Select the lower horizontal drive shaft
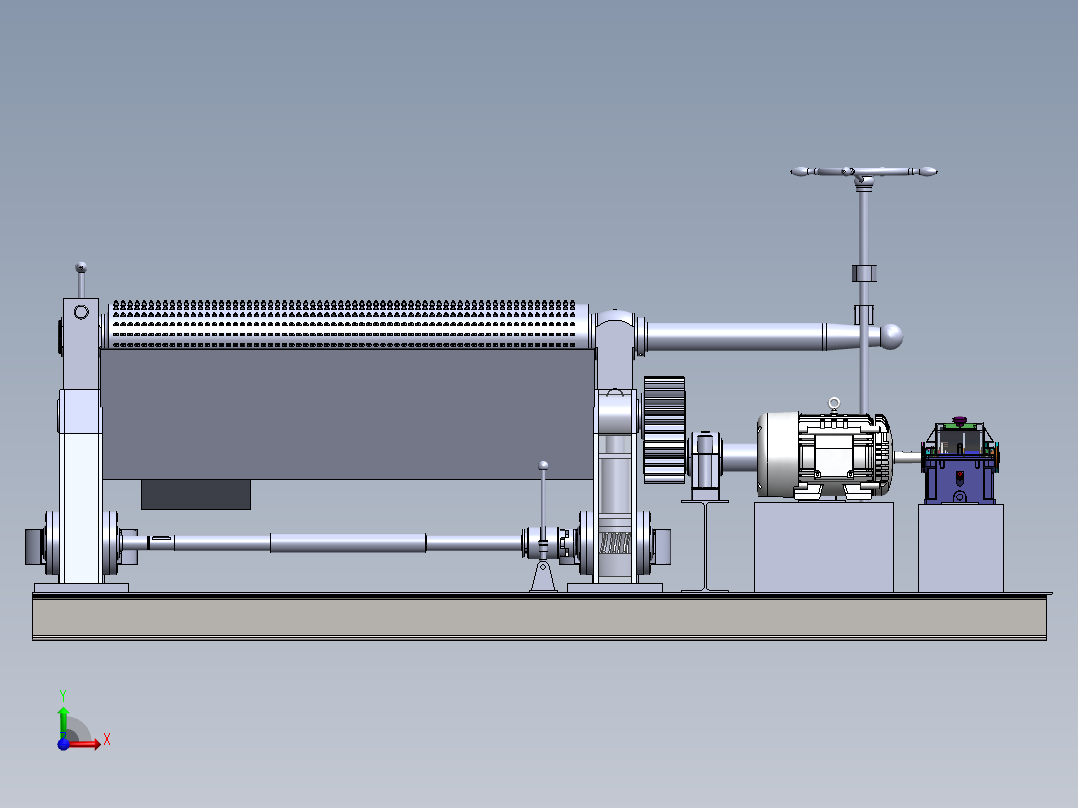 coord(347,543)
